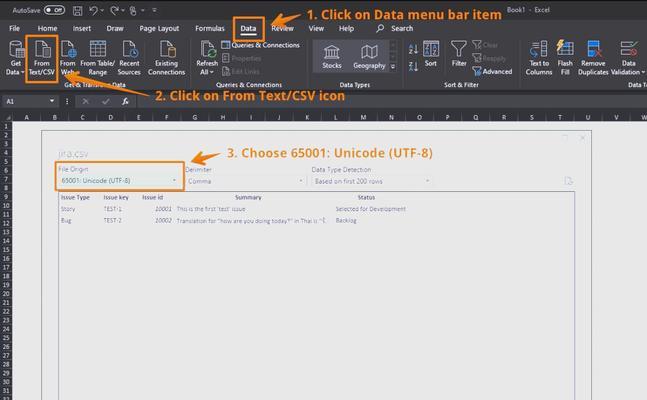Image resolution: width=647 pixels, height=400 pixels.
Task: Toggle the AutoSave switch
Action: pyautogui.click(x=54, y=10)
